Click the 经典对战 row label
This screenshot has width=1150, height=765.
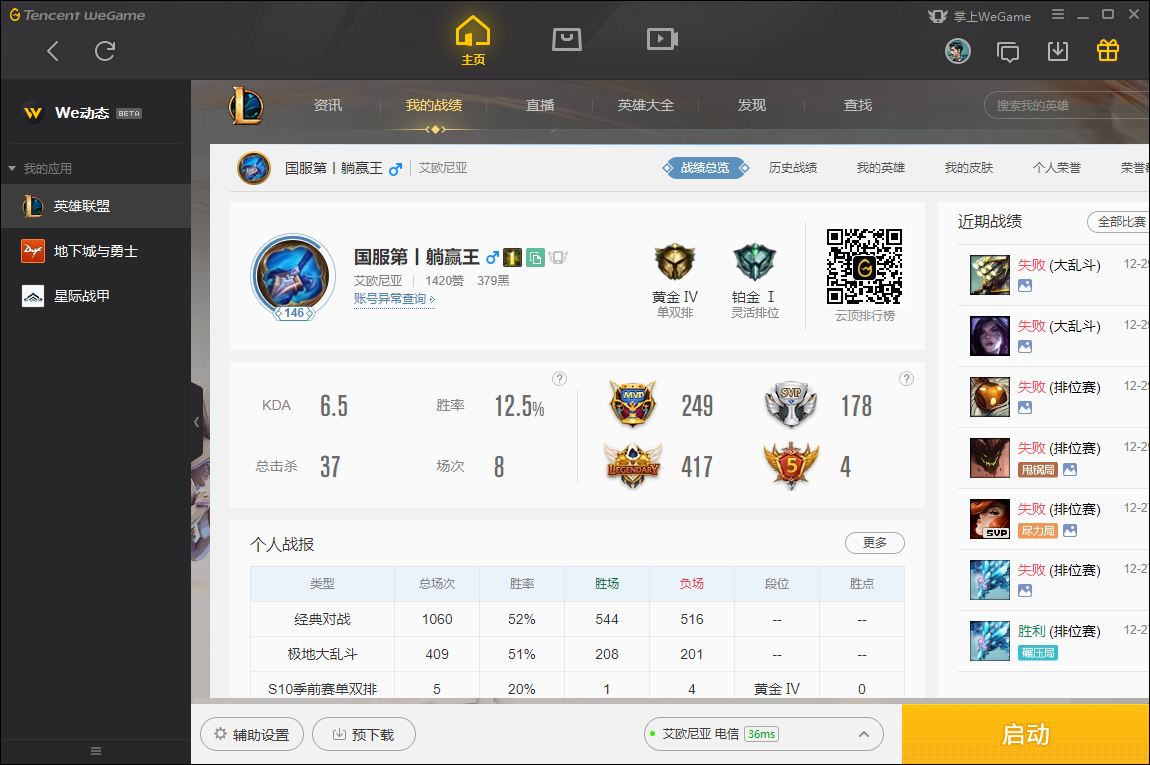click(x=323, y=620)
